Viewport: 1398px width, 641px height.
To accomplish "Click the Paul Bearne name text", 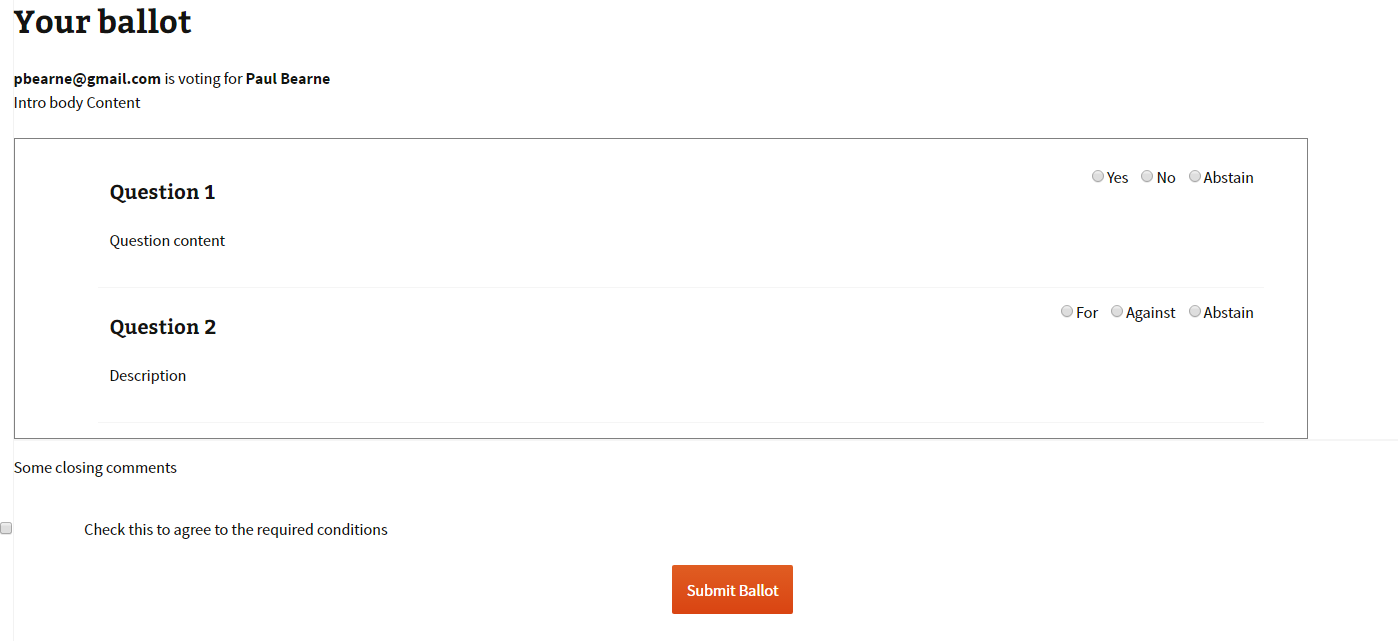I will coord(288,79).
